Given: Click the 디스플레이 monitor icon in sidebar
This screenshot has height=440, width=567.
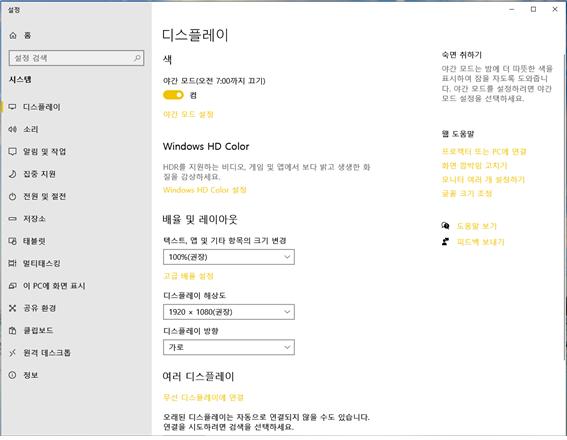Looking at the screenshot, I should point(13,107).
